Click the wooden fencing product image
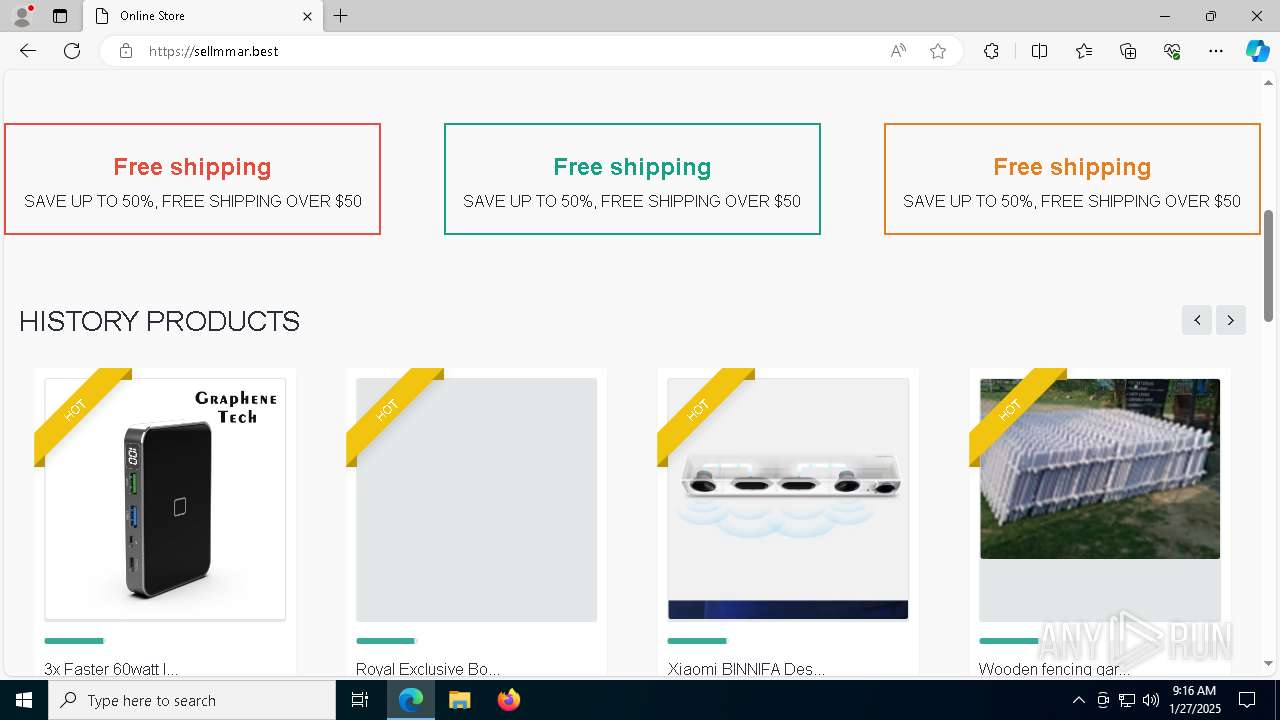This screenshot has height=720, width=1280. tap(1100, 469)
